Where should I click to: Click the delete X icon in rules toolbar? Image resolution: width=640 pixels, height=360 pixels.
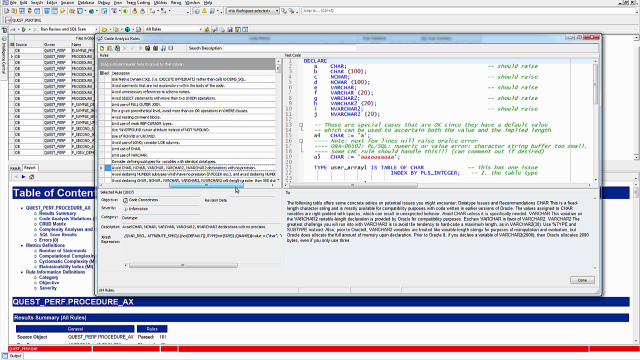125,48
